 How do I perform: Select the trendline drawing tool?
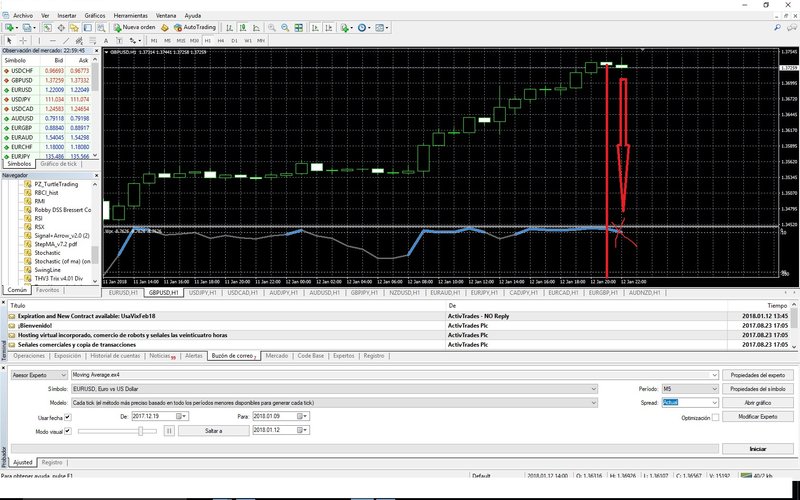point(66,40)
